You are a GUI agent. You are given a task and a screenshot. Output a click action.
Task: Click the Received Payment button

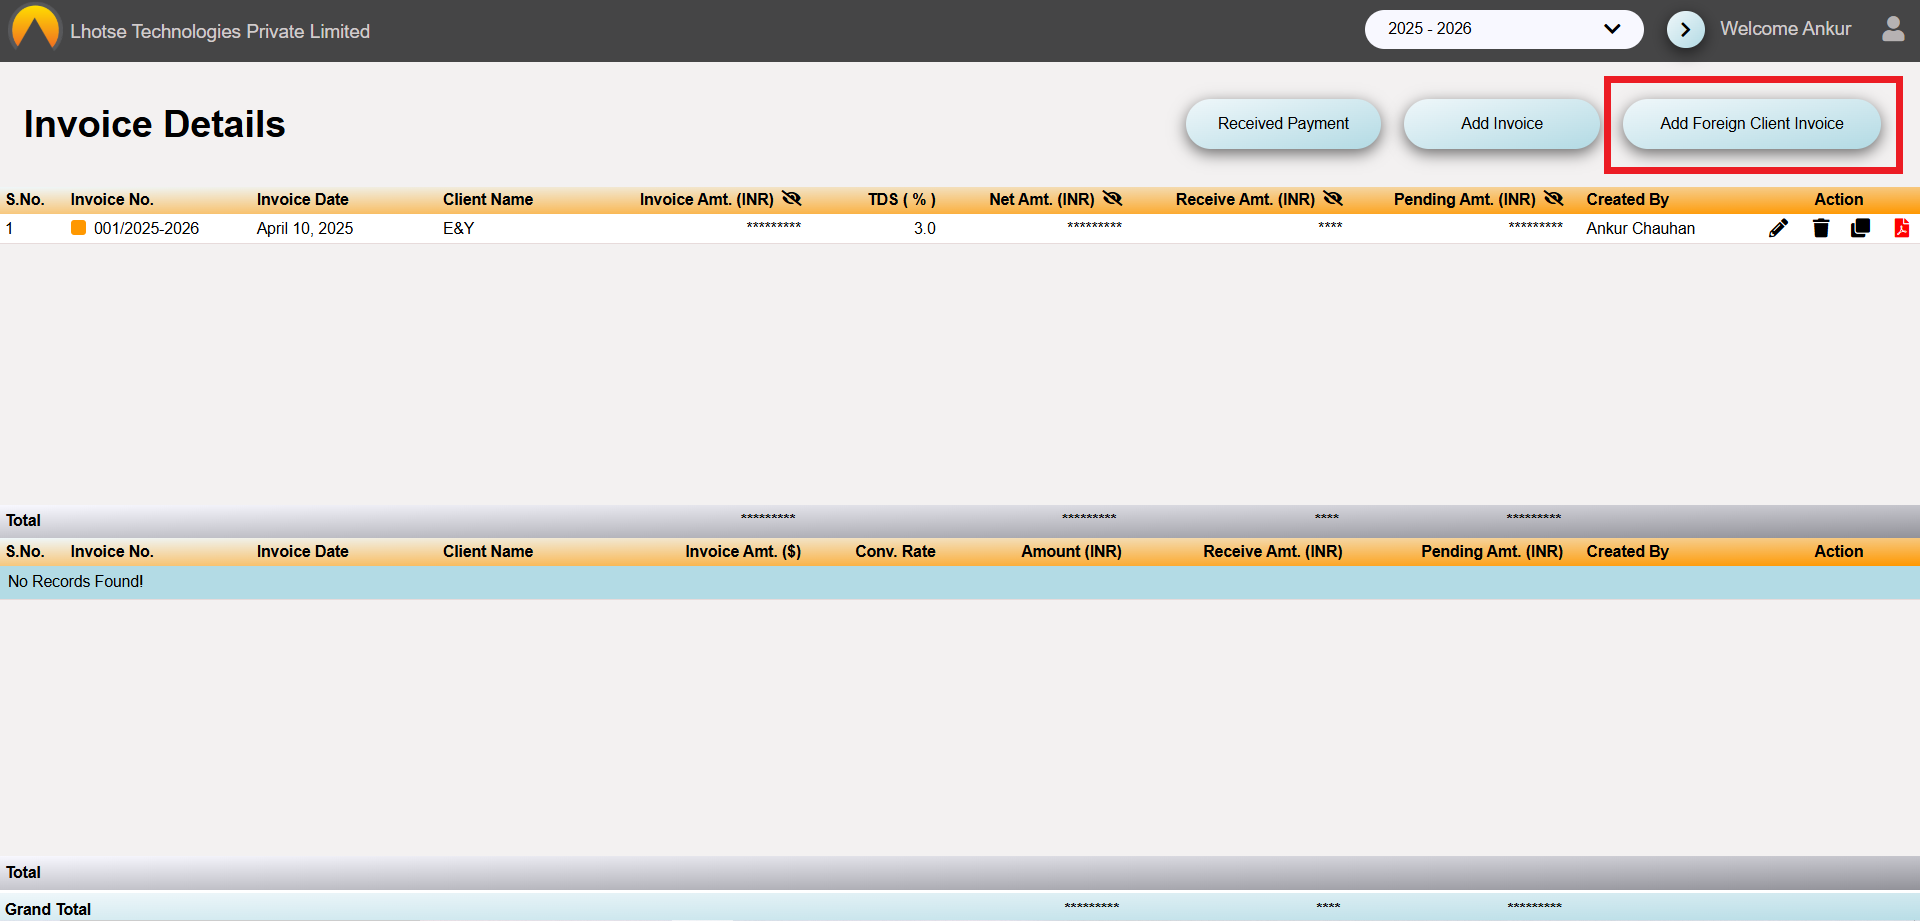(x=1283, y=124)
